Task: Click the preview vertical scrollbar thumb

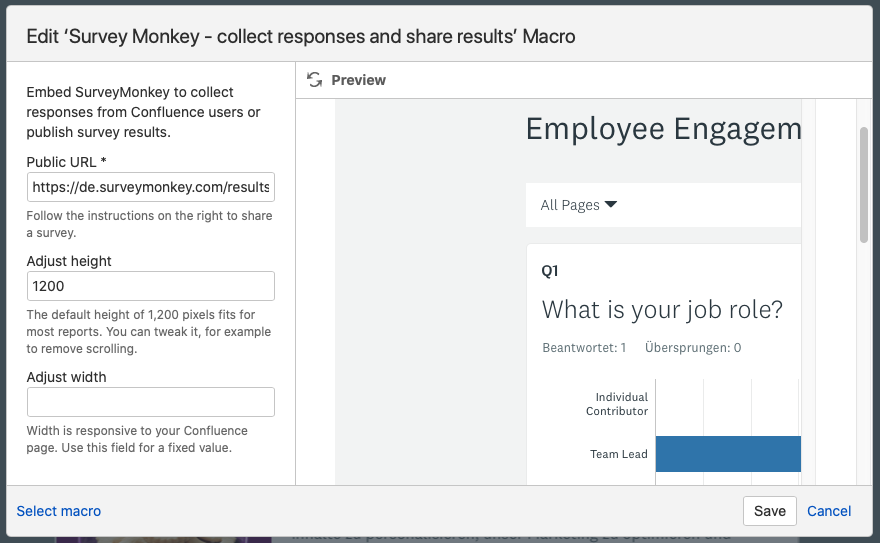Action: coord(864,185)
